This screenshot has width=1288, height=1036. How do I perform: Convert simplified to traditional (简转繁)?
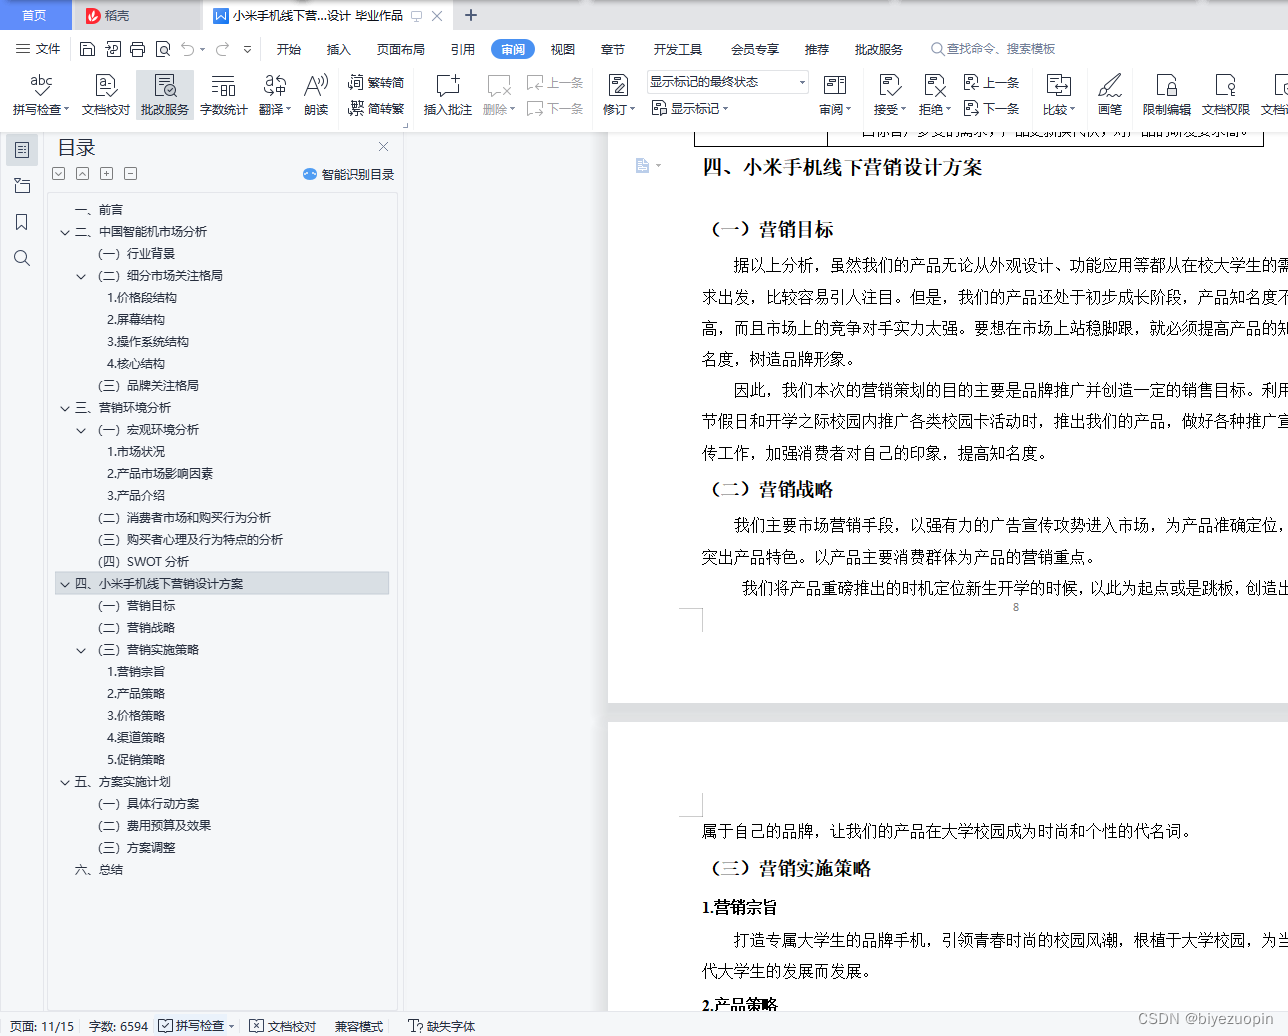click(x=376, y=108)
